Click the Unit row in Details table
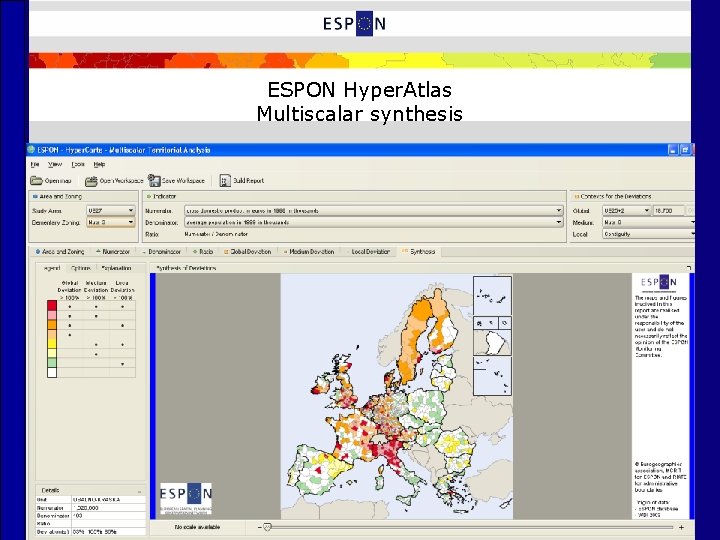720x540 pixels. [90, 500]
